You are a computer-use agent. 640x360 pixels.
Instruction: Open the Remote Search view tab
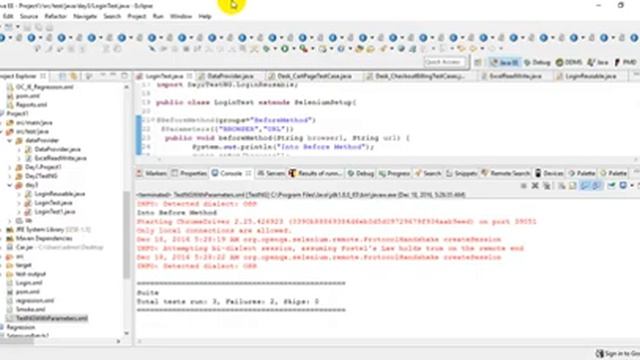(x=506, y=173)
